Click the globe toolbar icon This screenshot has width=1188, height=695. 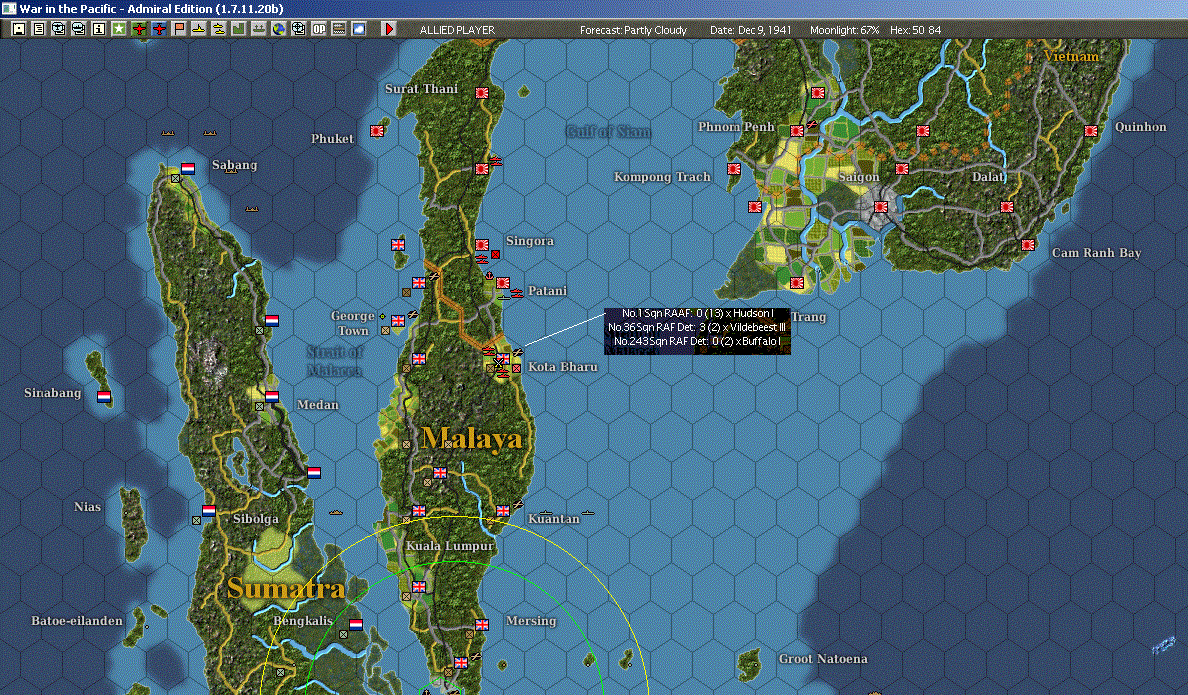point(279,29)
